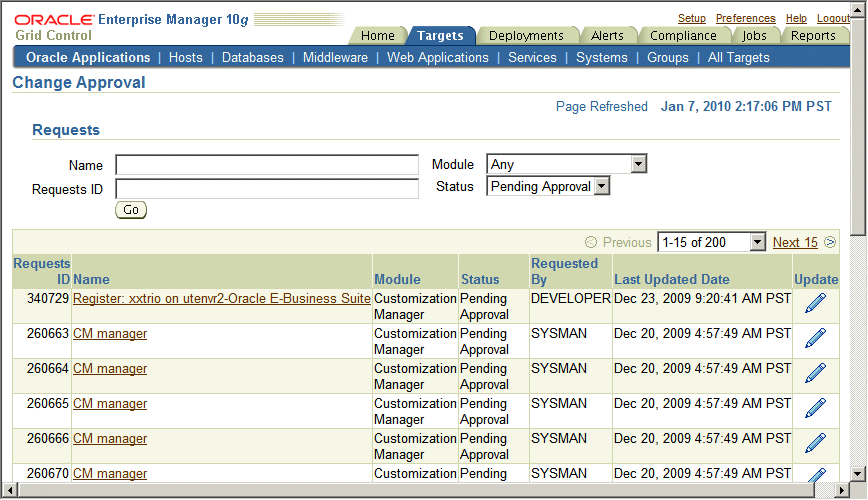Click the Previous page arrow icon
This screenshot has width=868, height=500.
click(x=591, y=242)
